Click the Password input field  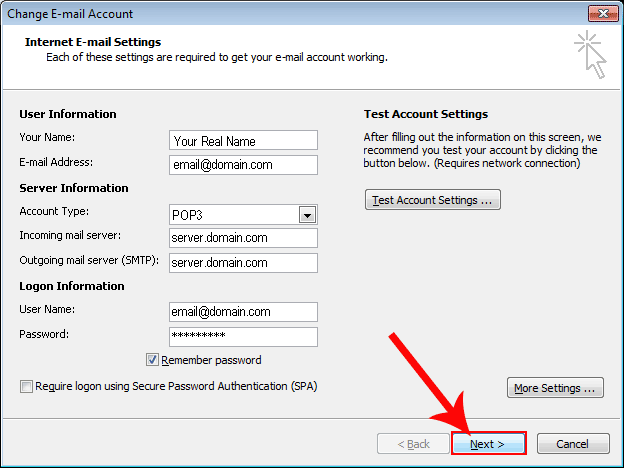click(x=243, y=337)
